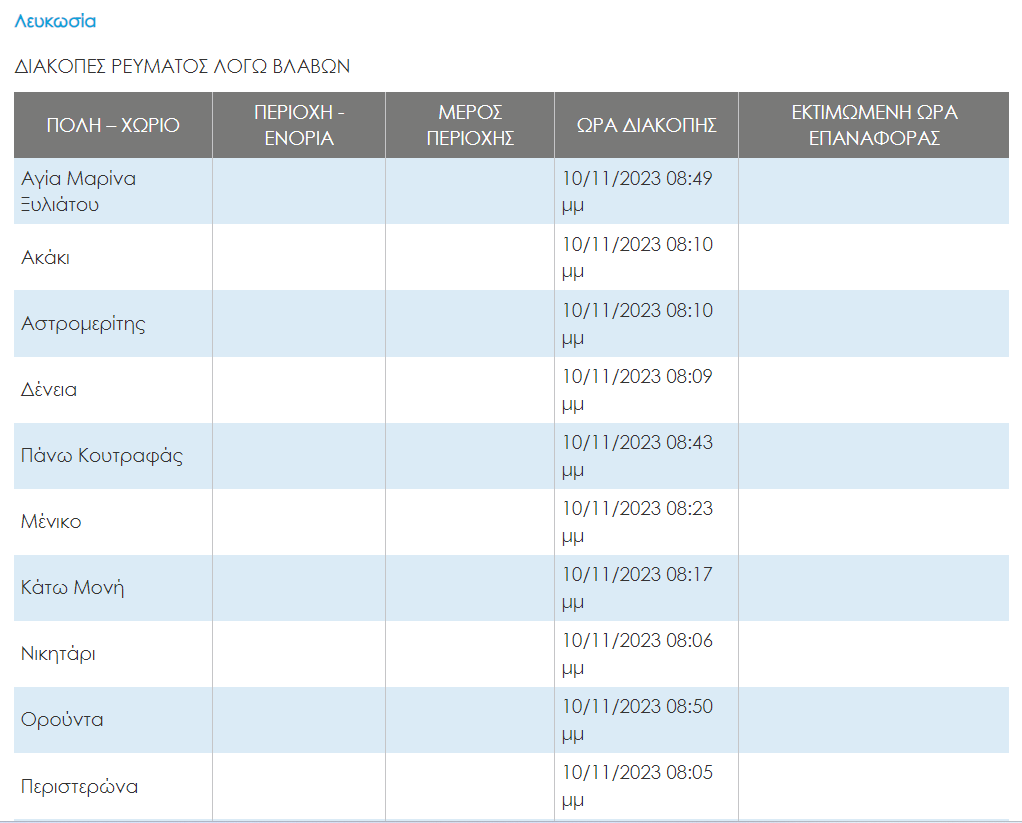
Task: Click the Αγία Μαρίνα Ξυλιάτου cell
Action: tap(79, 191)
